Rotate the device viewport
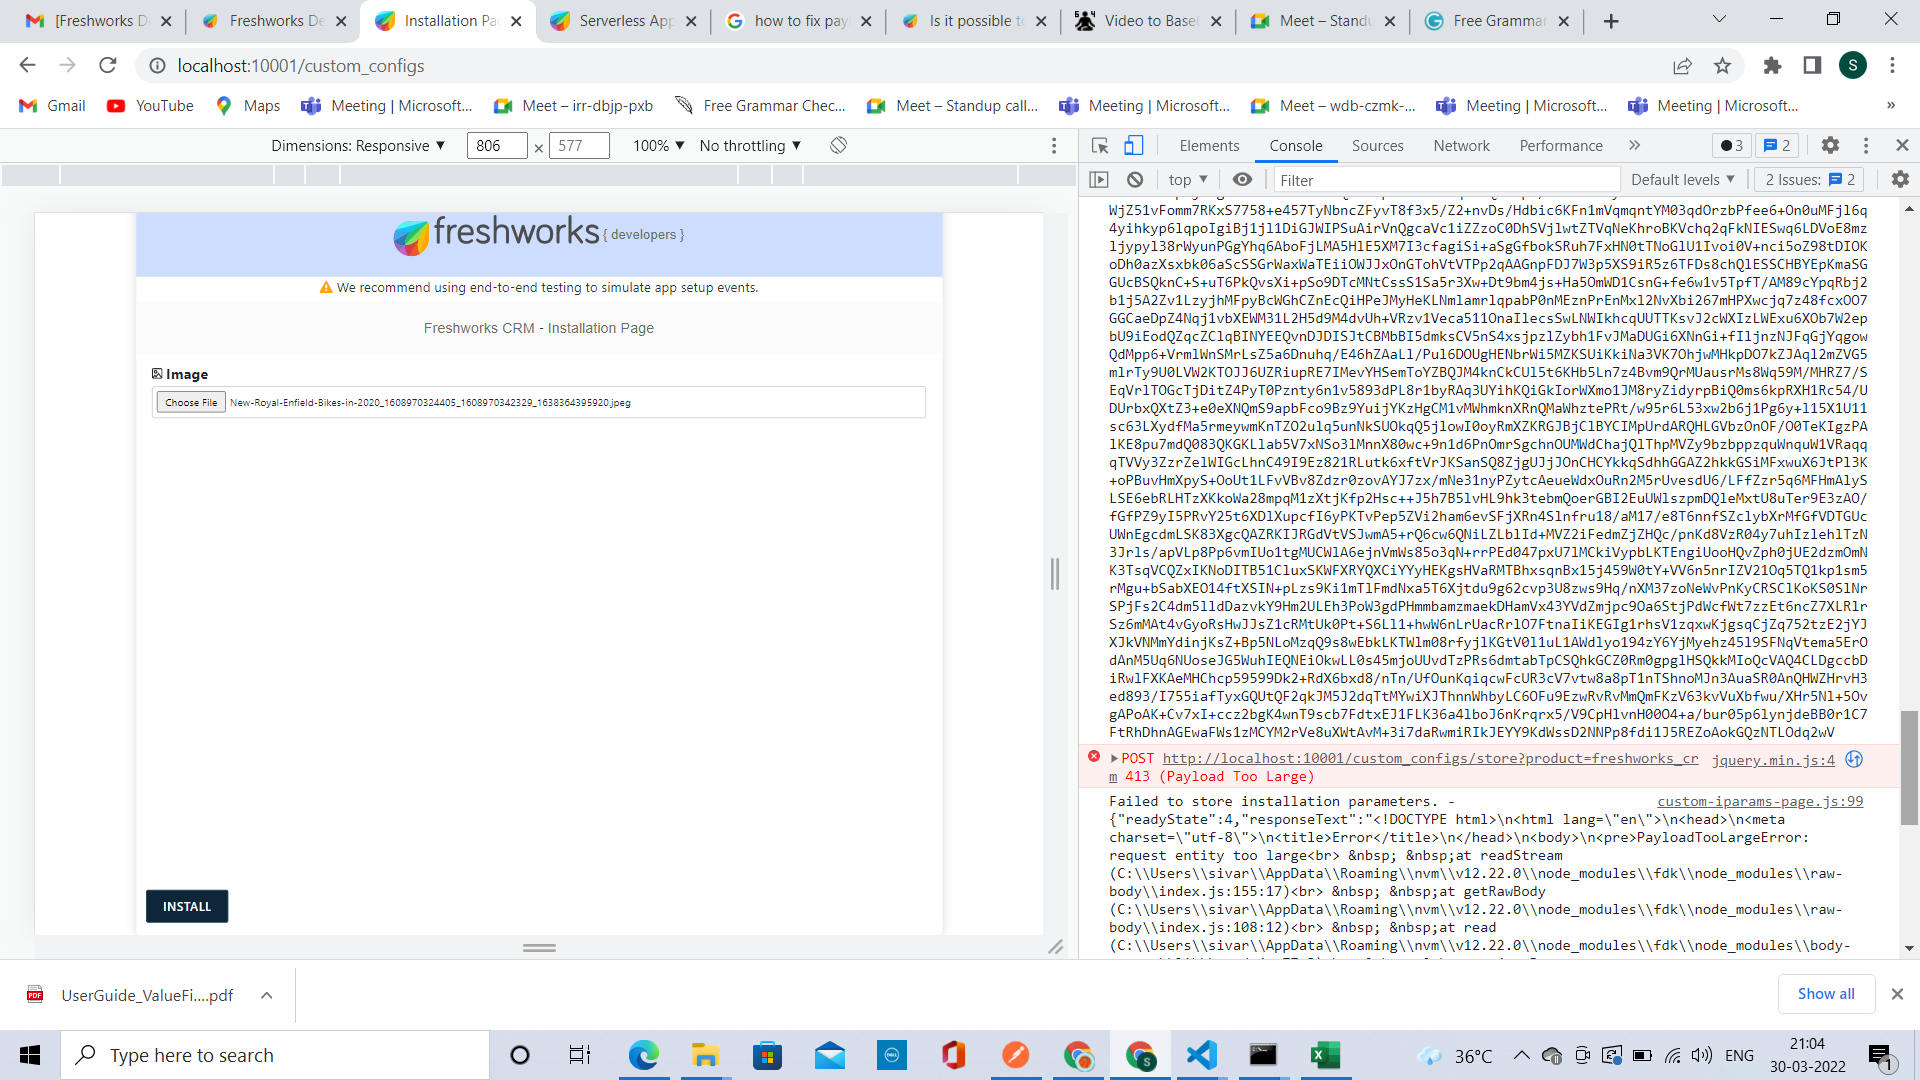1920x1080 pixels. pos(838,146)
